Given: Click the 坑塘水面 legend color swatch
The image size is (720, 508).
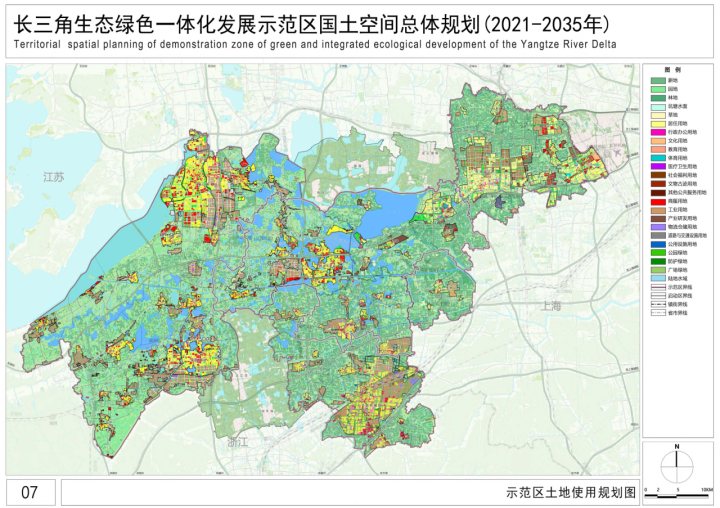Looking at the screenshot, I should pyautogui.click(x=658, y=106).
